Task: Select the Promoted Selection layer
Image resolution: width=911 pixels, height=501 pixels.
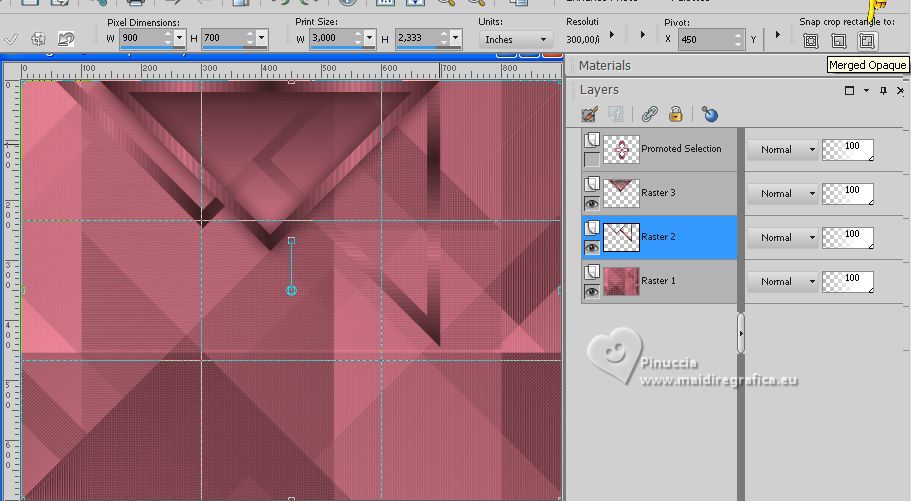Action: pos(659,149)
